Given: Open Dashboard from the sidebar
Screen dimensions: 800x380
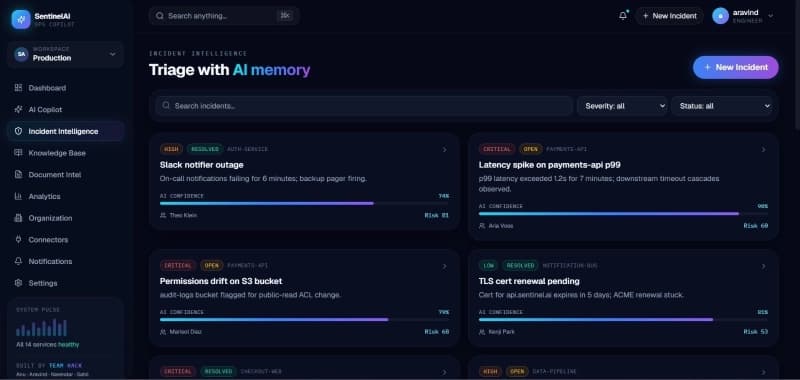Looking at the screenshot, I should point(65,88).
